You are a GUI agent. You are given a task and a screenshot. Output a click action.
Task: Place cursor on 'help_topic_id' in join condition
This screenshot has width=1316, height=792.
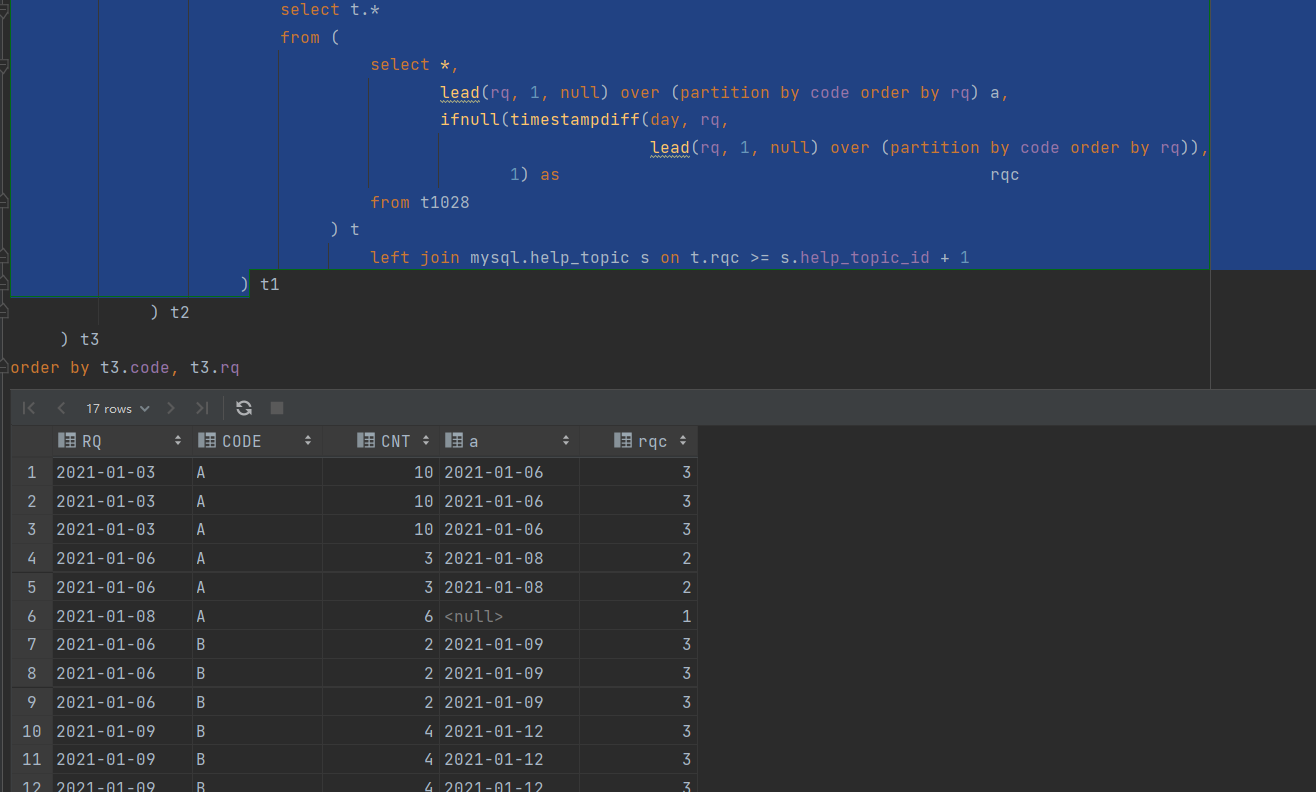[x=865, y=257]
